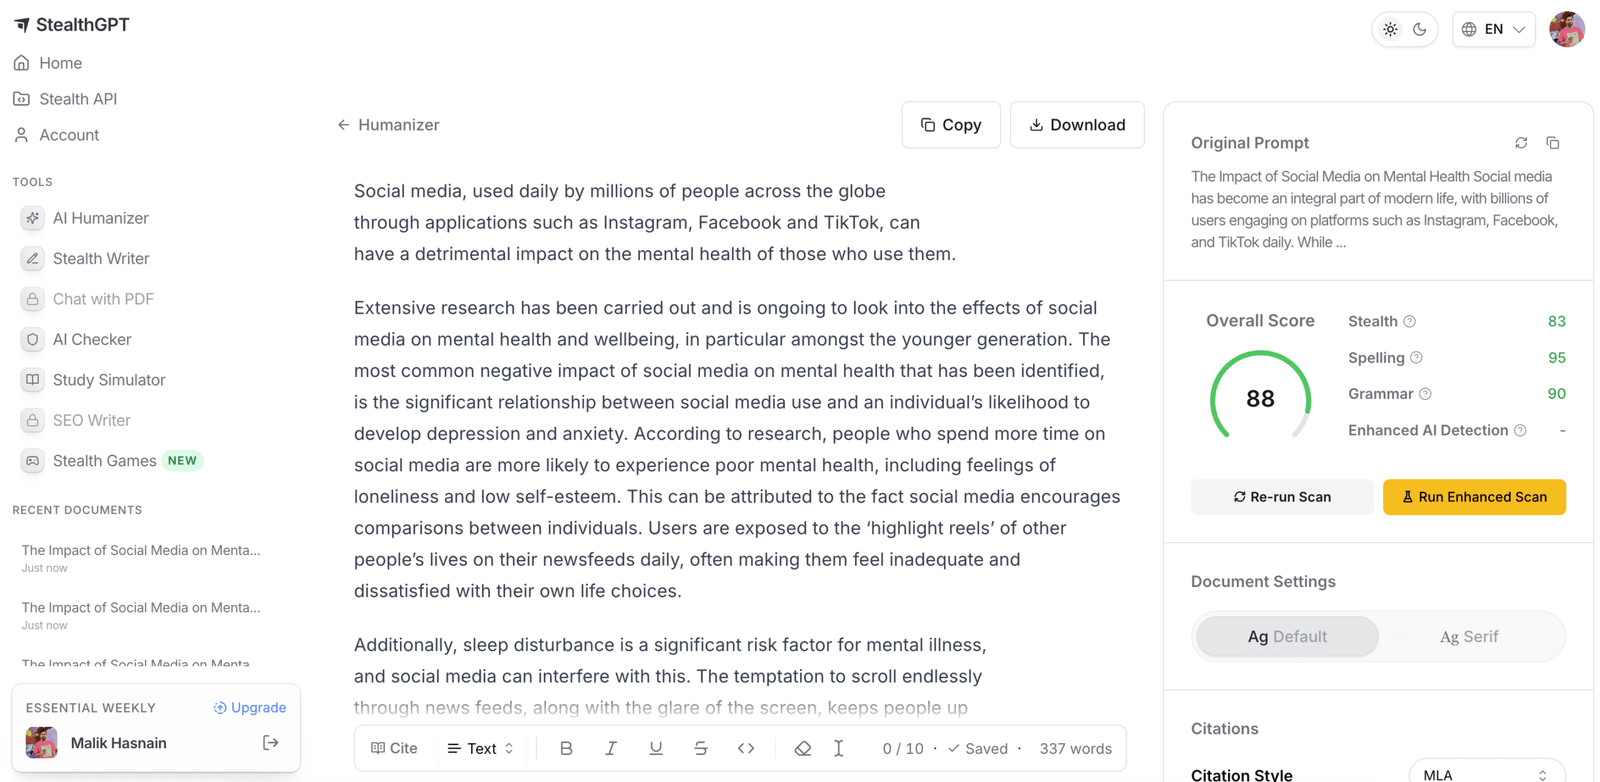Open Chat with PDF tool
This screenshot has height=782, width=1600.
click(104, 298)
